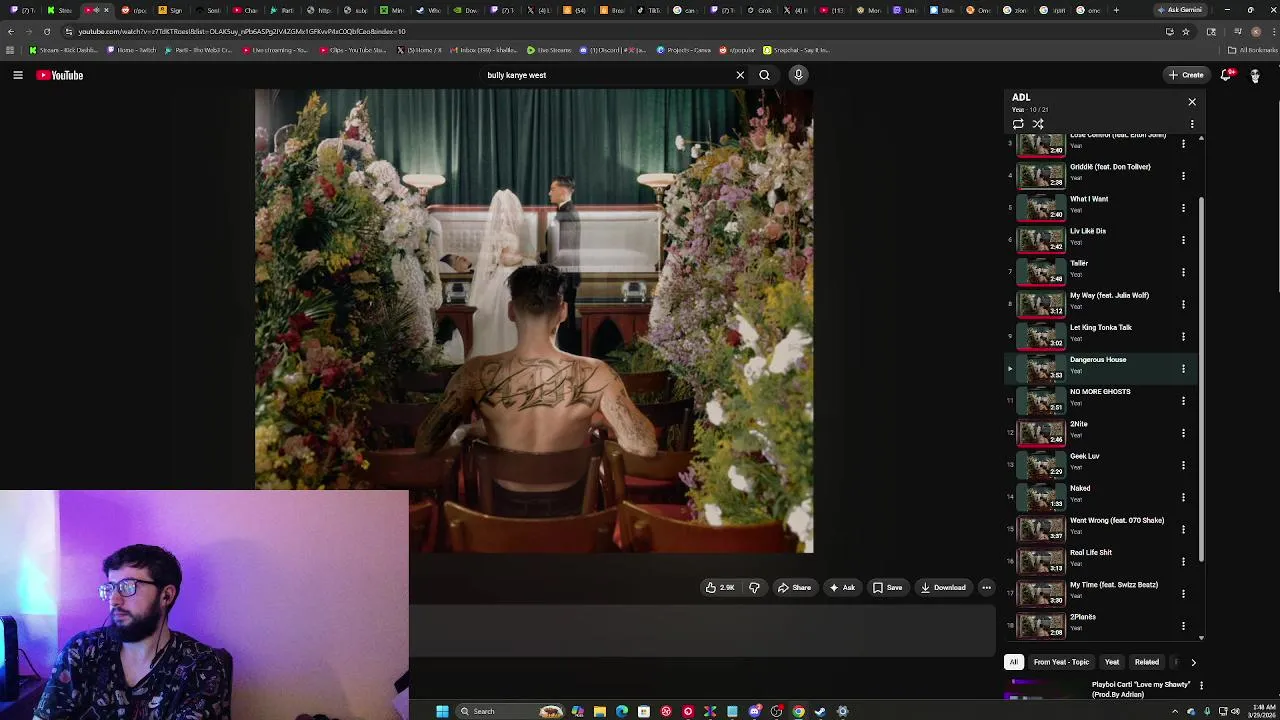This screenshot has width=1280, height=720.
Task: Open options menu for Geek Luv
Action: 1183,465
